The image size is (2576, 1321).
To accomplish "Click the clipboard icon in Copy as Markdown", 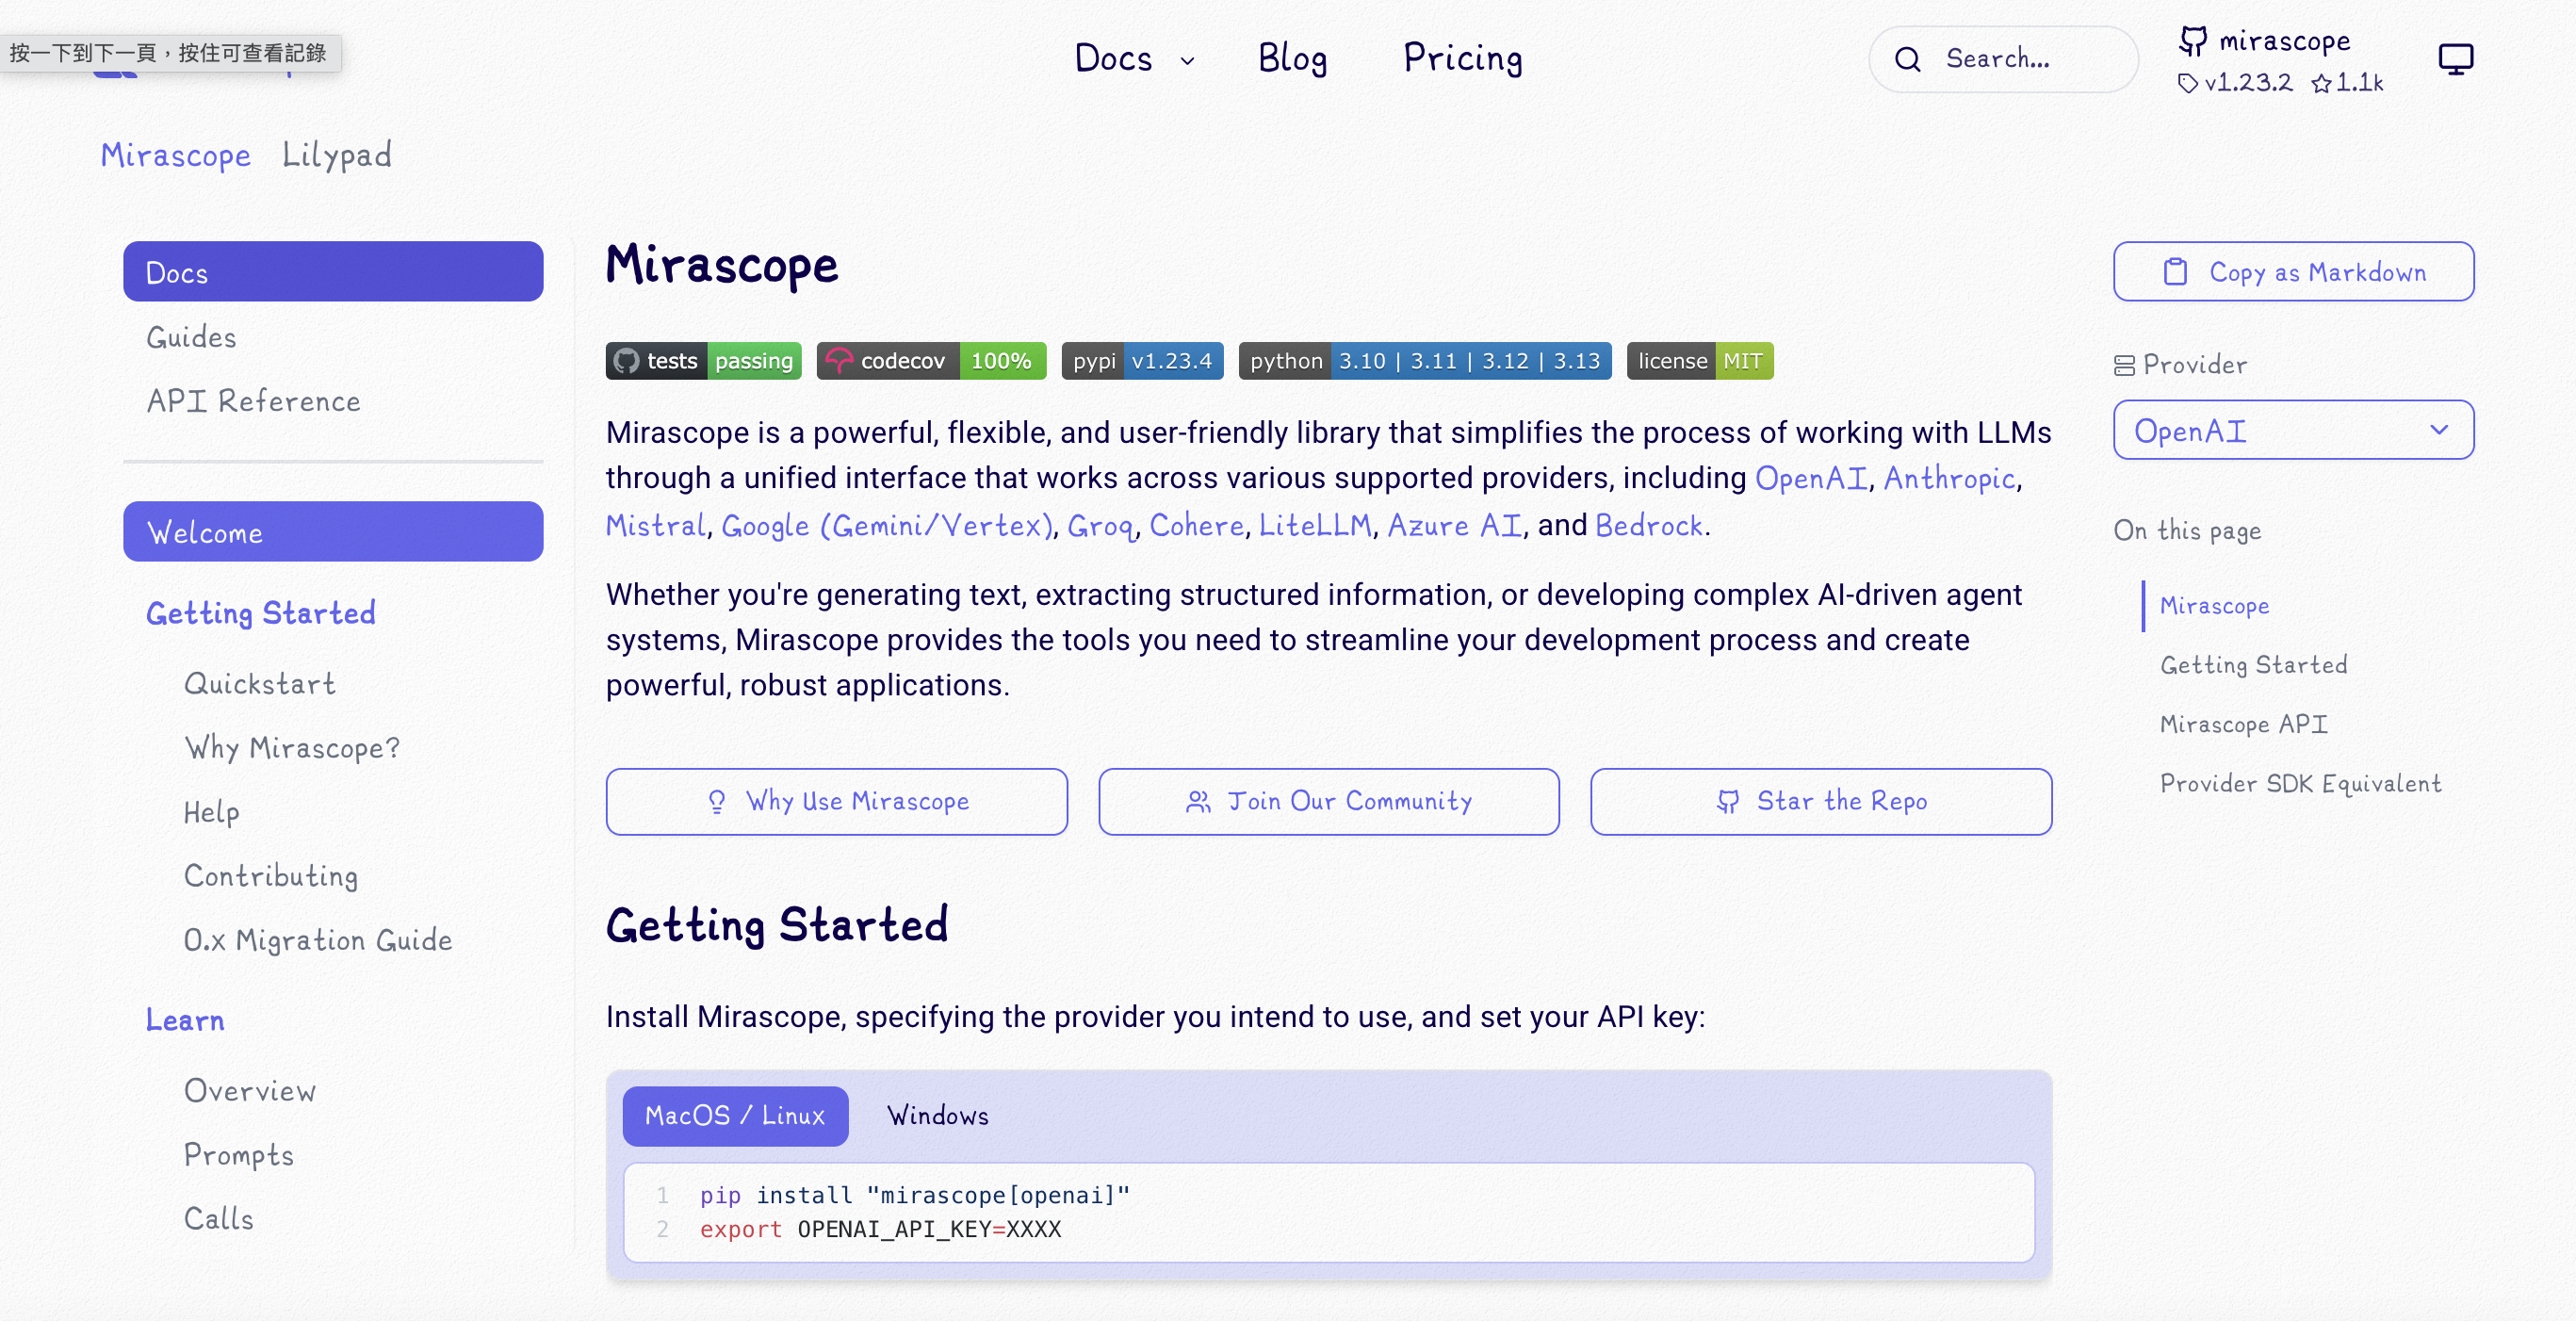I will (2175, 272).
